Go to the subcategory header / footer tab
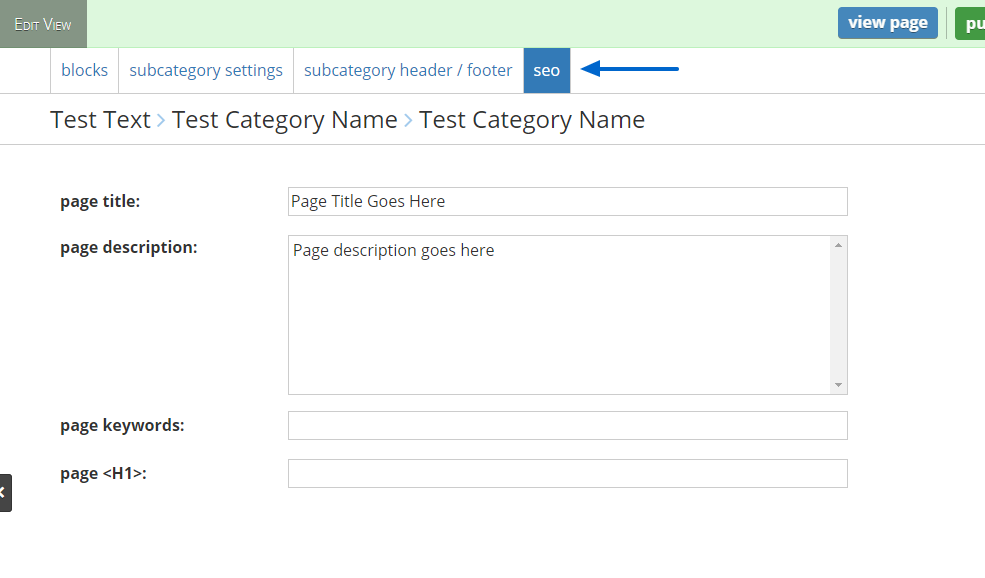The width and height of the screenshot is (985, 578). click(x=408, y=70)
